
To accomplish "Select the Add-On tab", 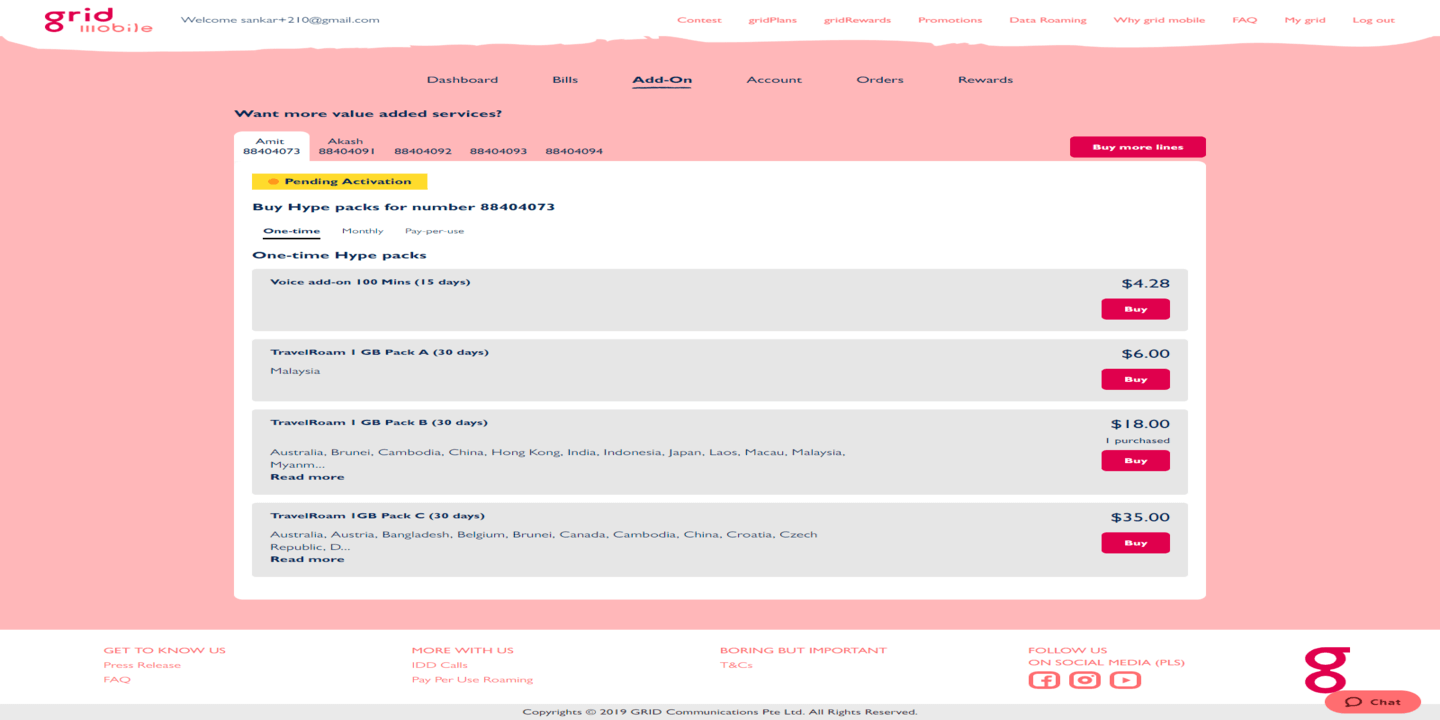I will point(662,80).
